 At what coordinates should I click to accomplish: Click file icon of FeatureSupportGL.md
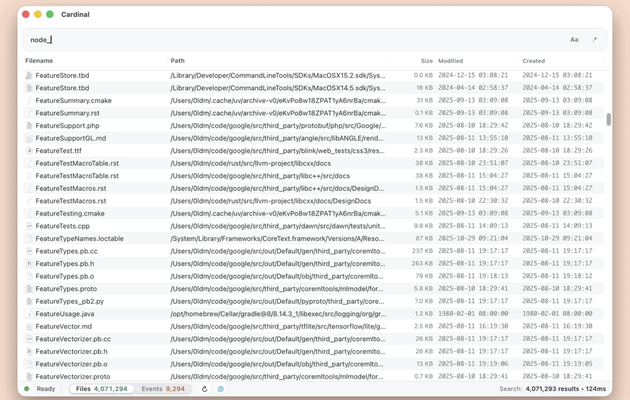pyautogui.click(x=29, y=138)
